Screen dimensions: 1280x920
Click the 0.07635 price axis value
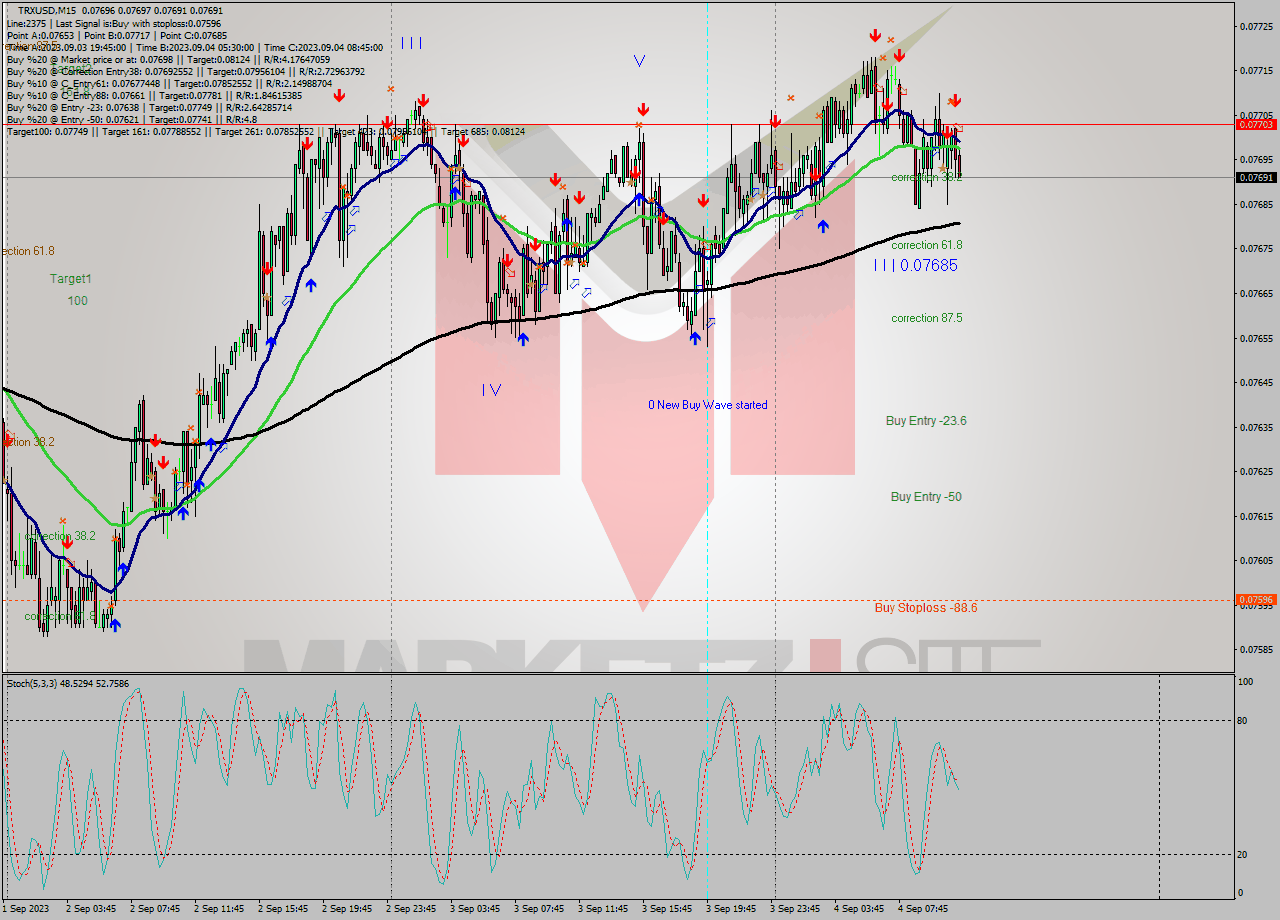(x=1256, y=427)
